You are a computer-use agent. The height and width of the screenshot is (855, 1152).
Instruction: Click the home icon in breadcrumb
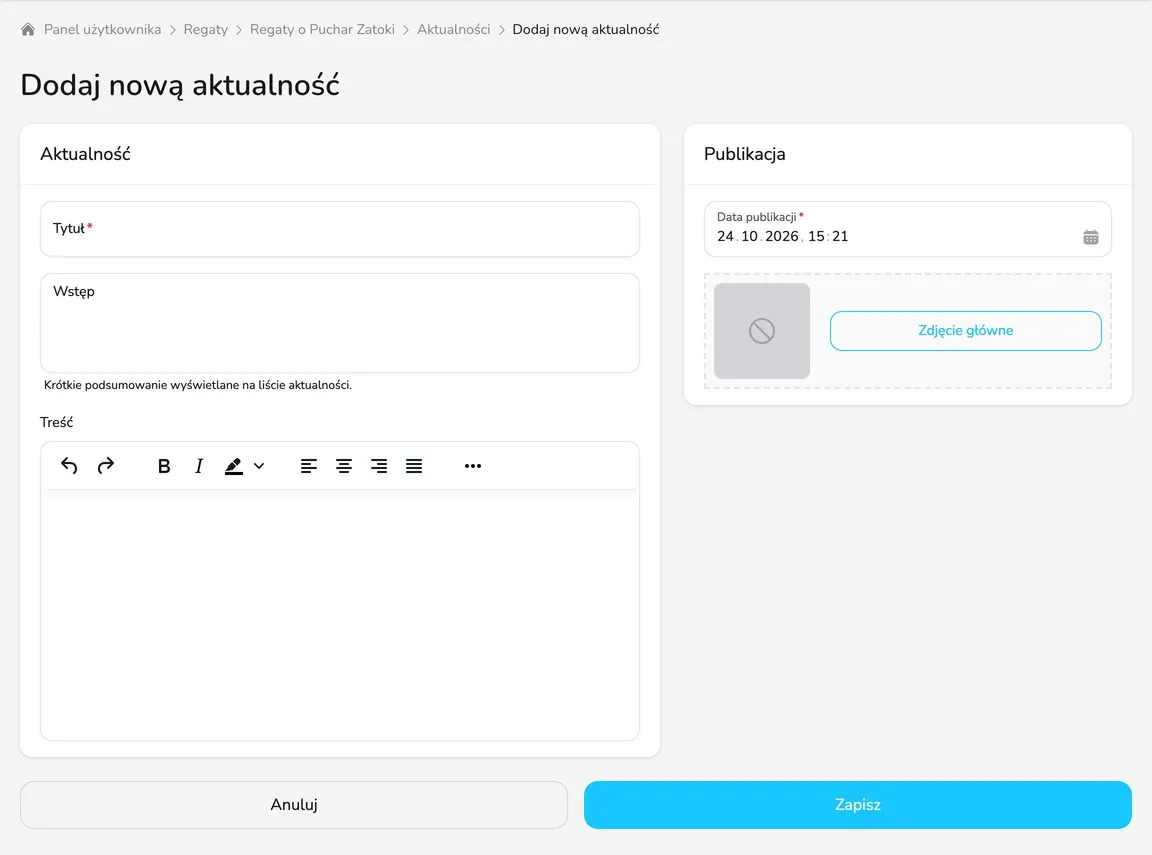(28, 29)
